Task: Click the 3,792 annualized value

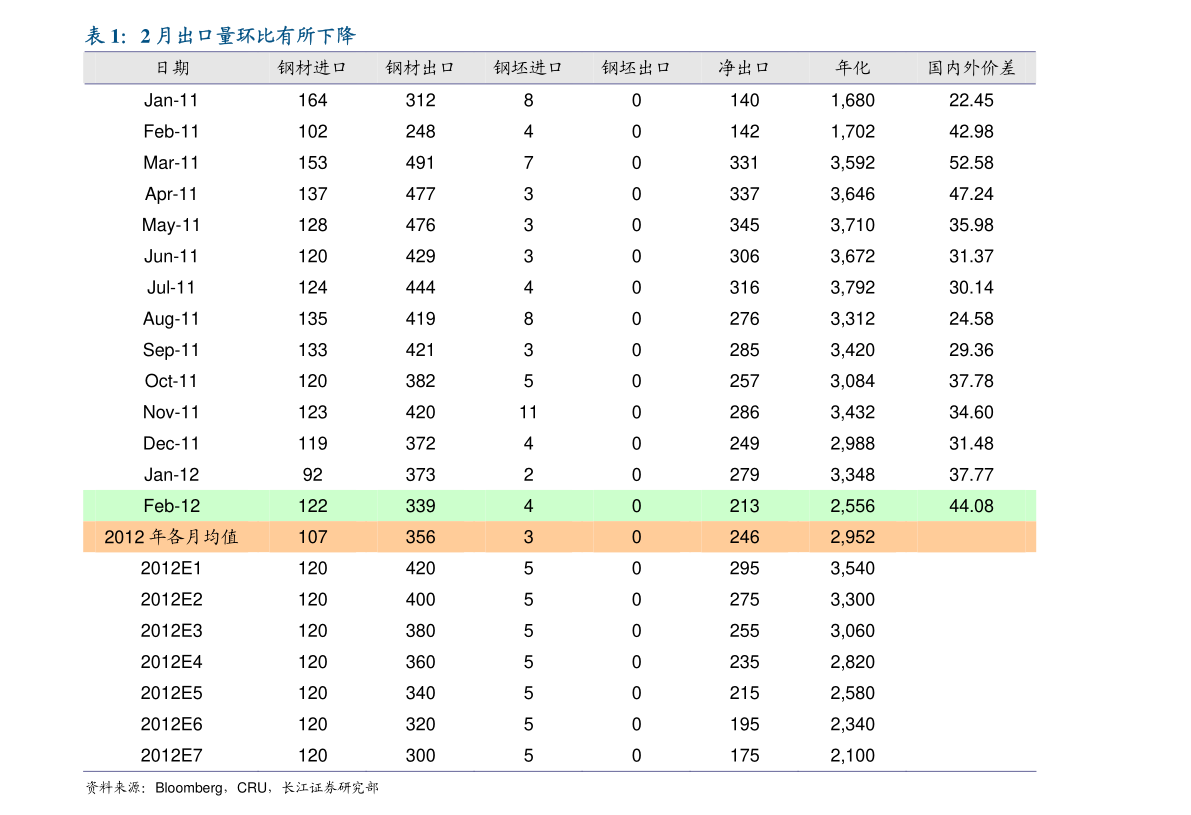Action: coord(853,288)
